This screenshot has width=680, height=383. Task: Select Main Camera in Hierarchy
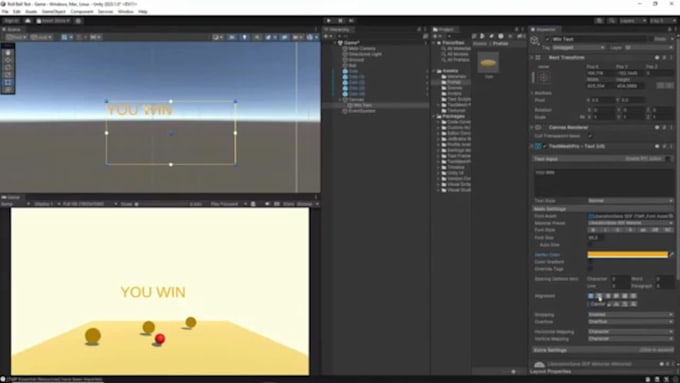coord(362,49)
